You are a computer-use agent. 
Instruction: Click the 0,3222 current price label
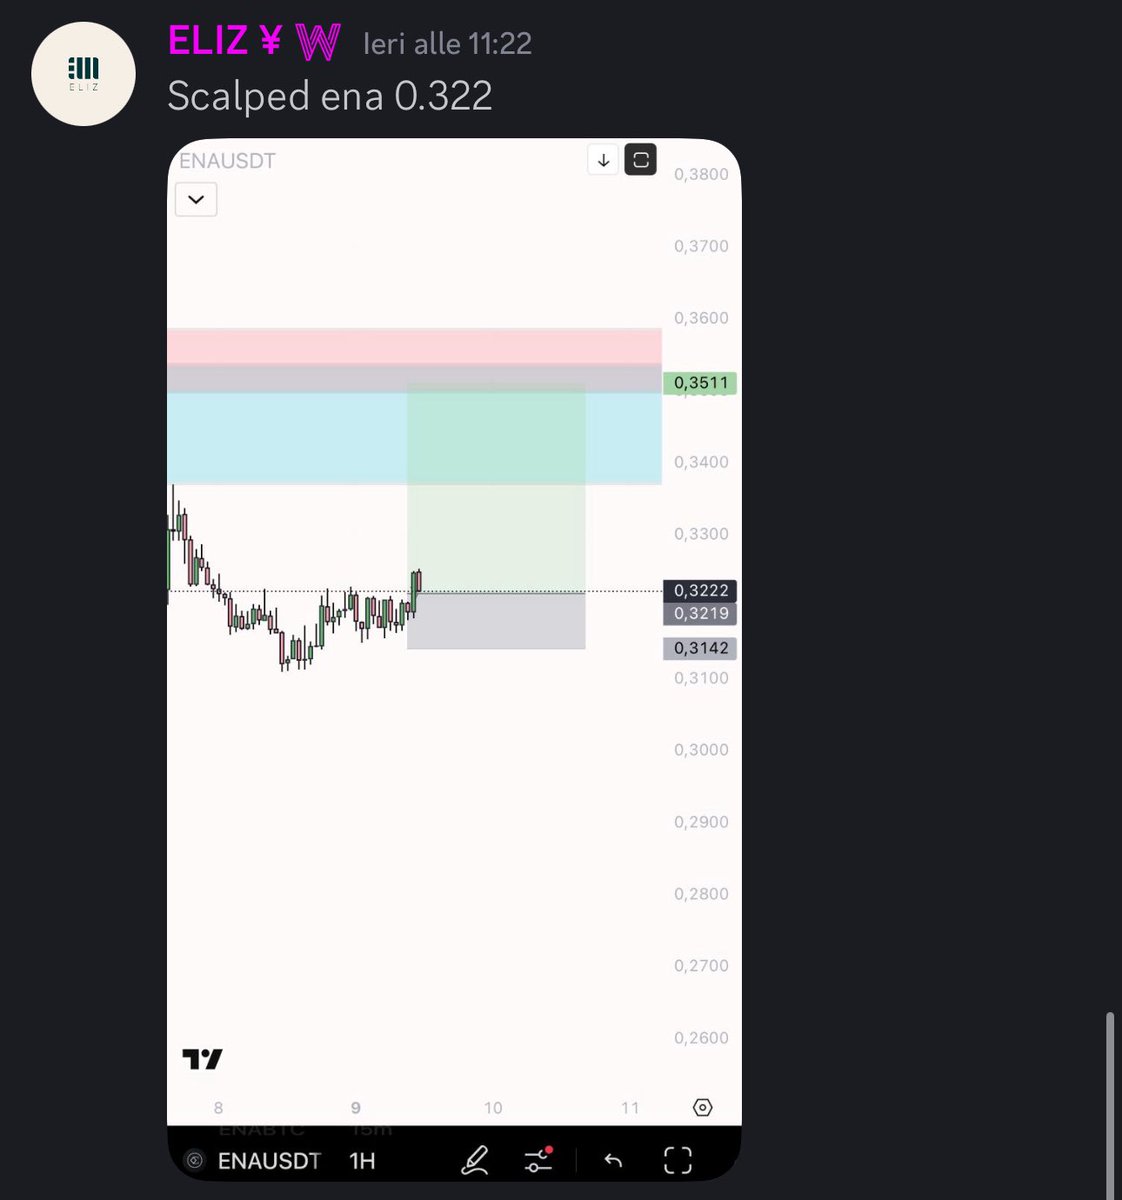coord(700,590)
